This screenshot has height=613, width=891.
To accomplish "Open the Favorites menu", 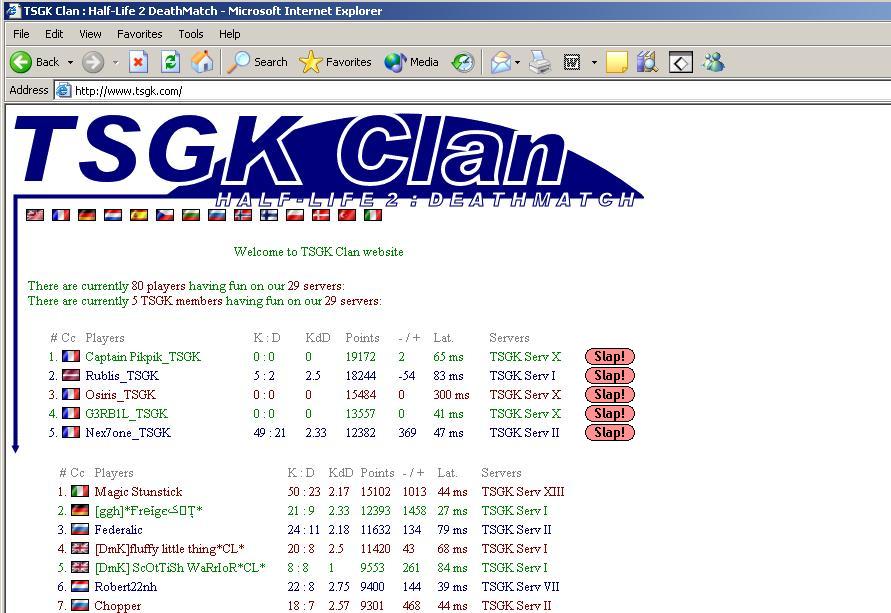I will coord(139,34).
